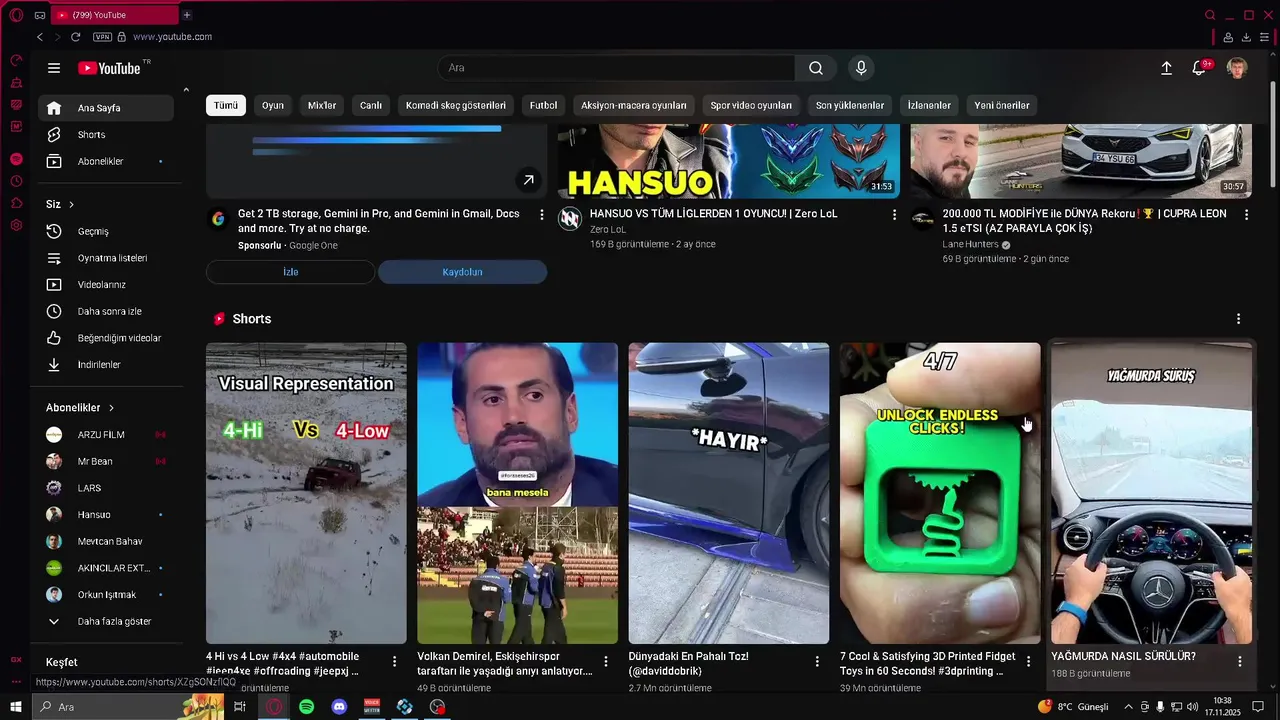
Task: Open the Shorts section options menu
Action: click(1238, 319)
